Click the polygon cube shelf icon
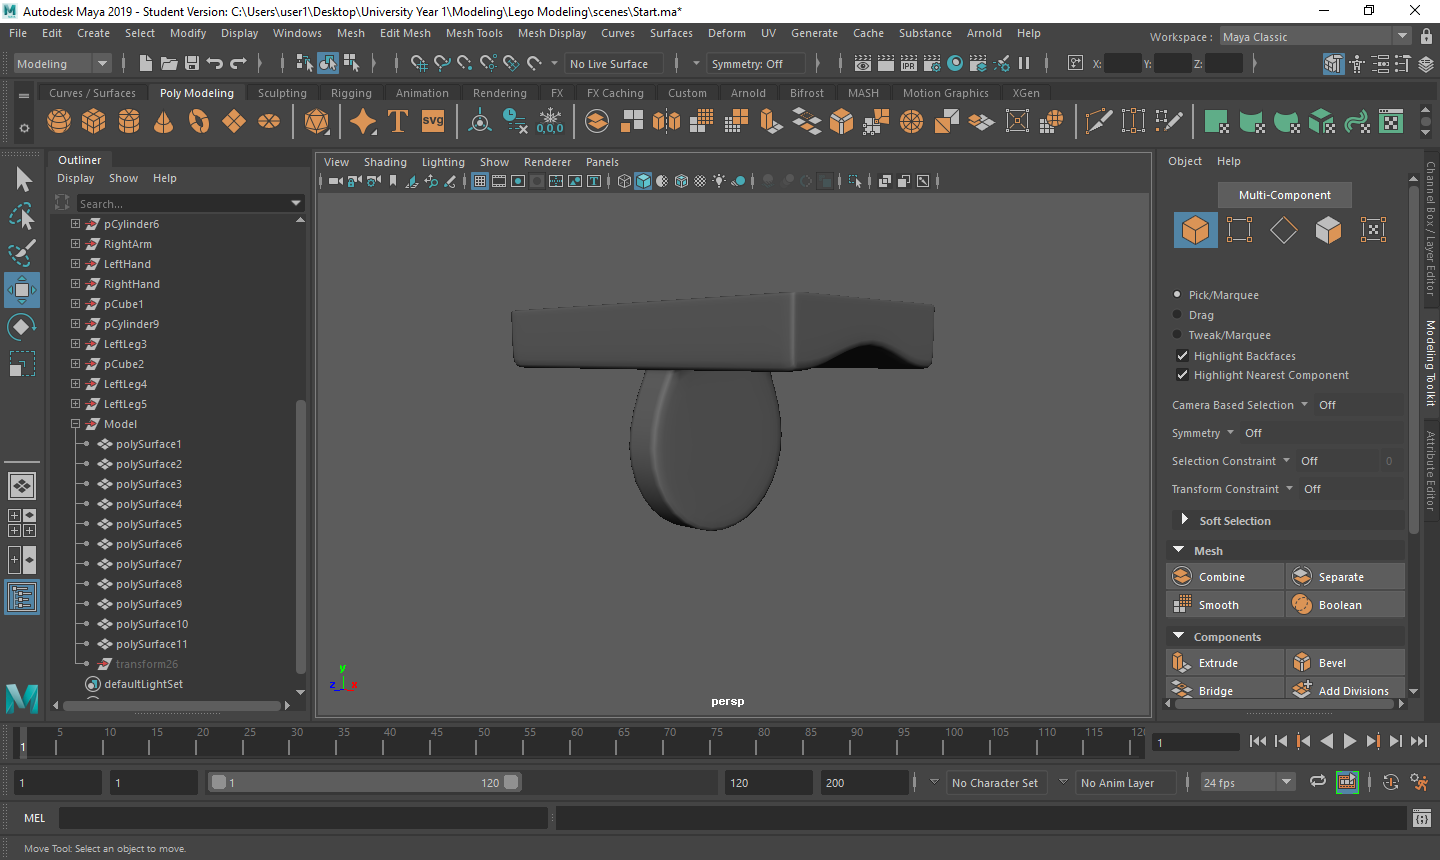 tap(93, 122)
